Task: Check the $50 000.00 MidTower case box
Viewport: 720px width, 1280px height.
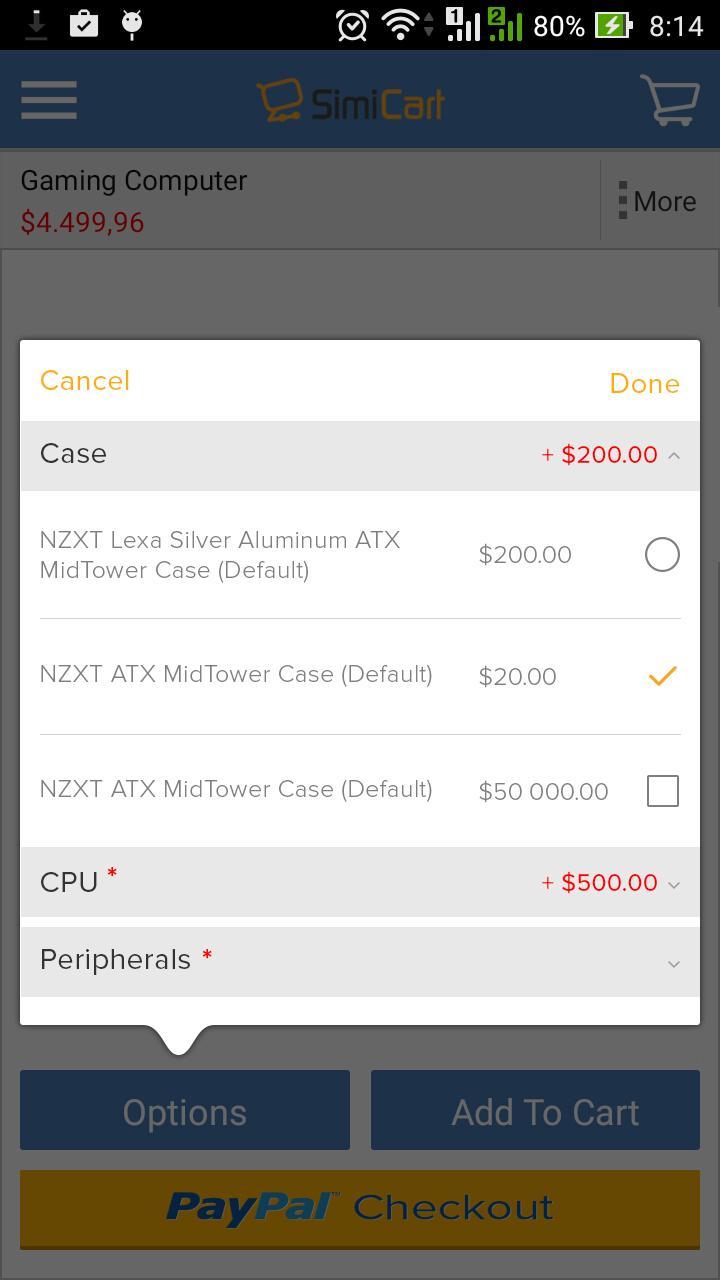Action: 662,791
